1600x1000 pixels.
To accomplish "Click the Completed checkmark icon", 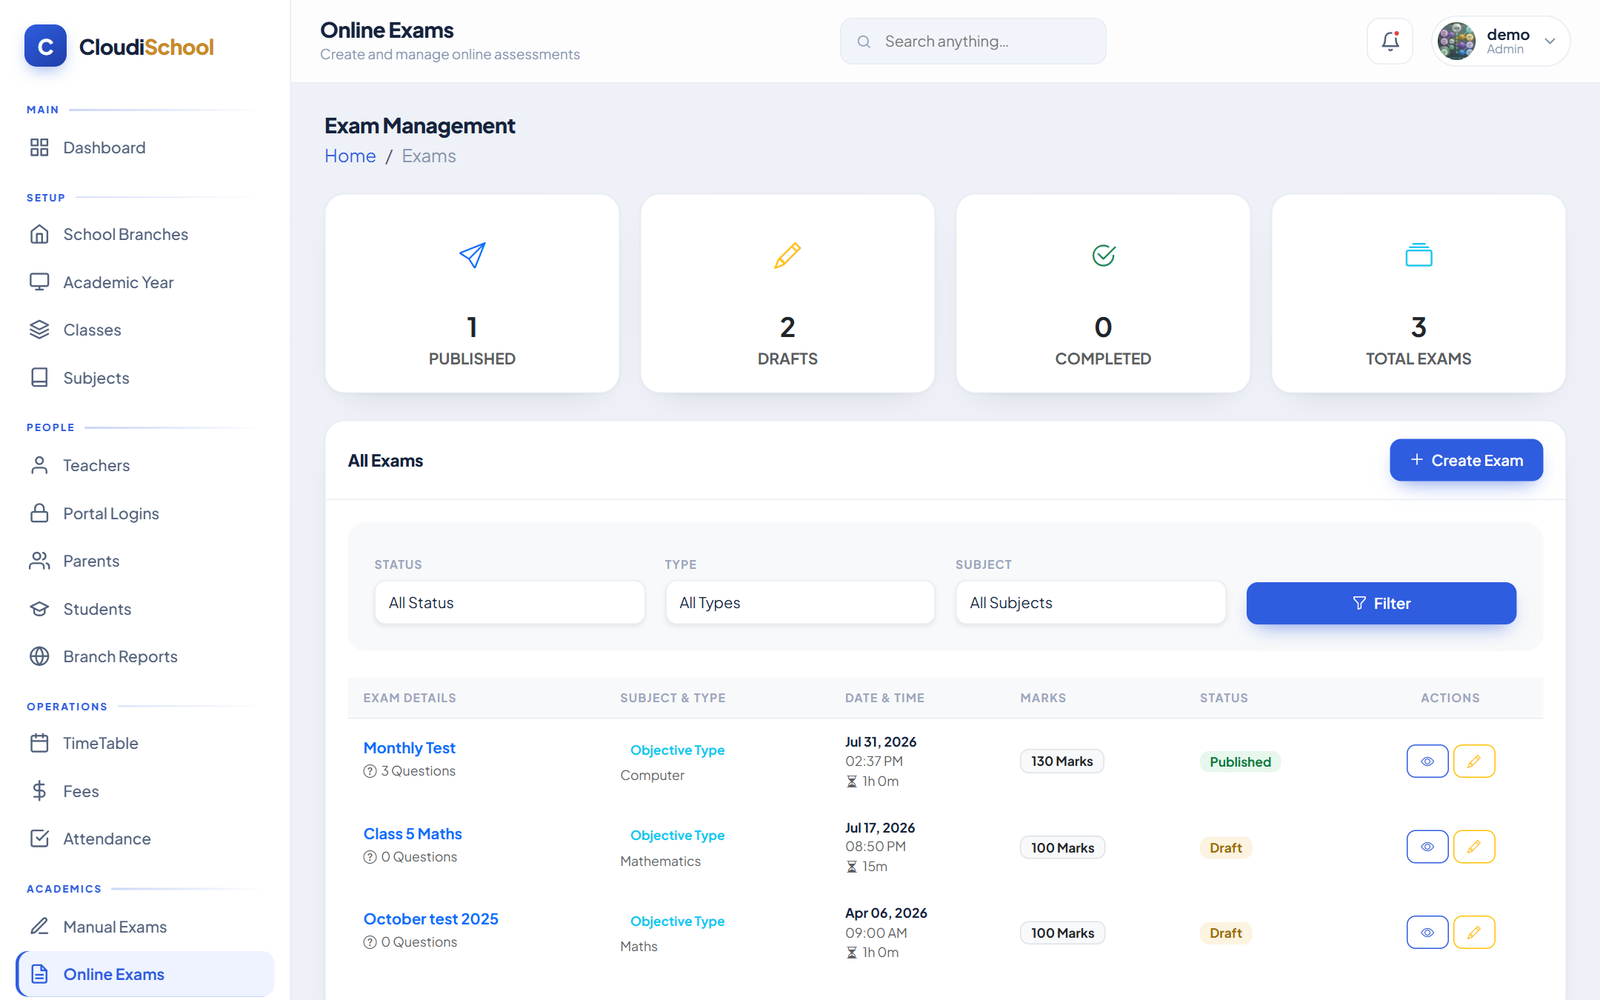I will click(1103, 255).
